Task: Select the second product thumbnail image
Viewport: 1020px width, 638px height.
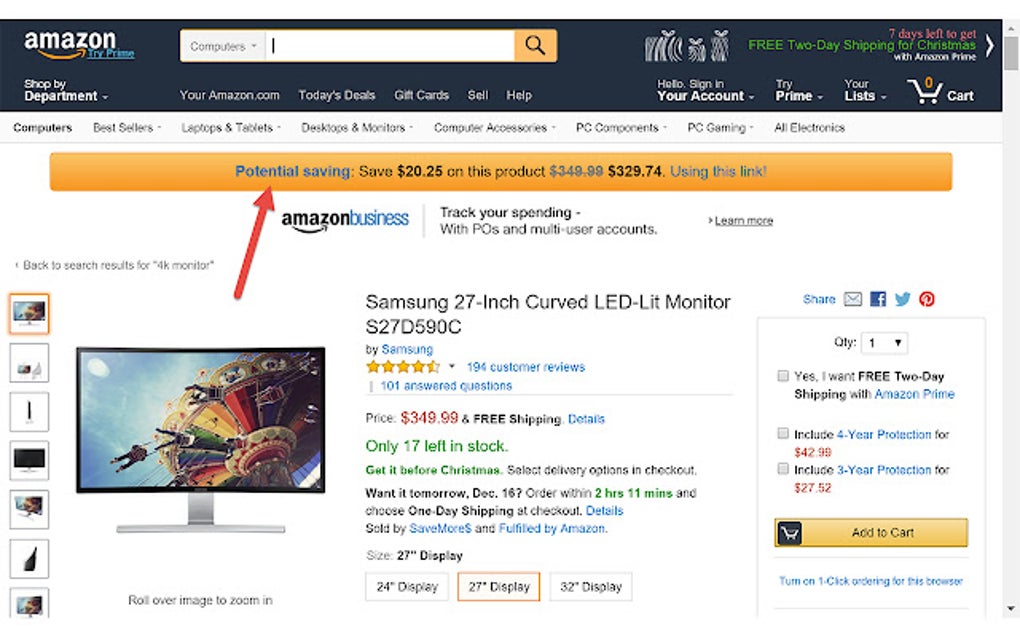Action: [29, 363]
